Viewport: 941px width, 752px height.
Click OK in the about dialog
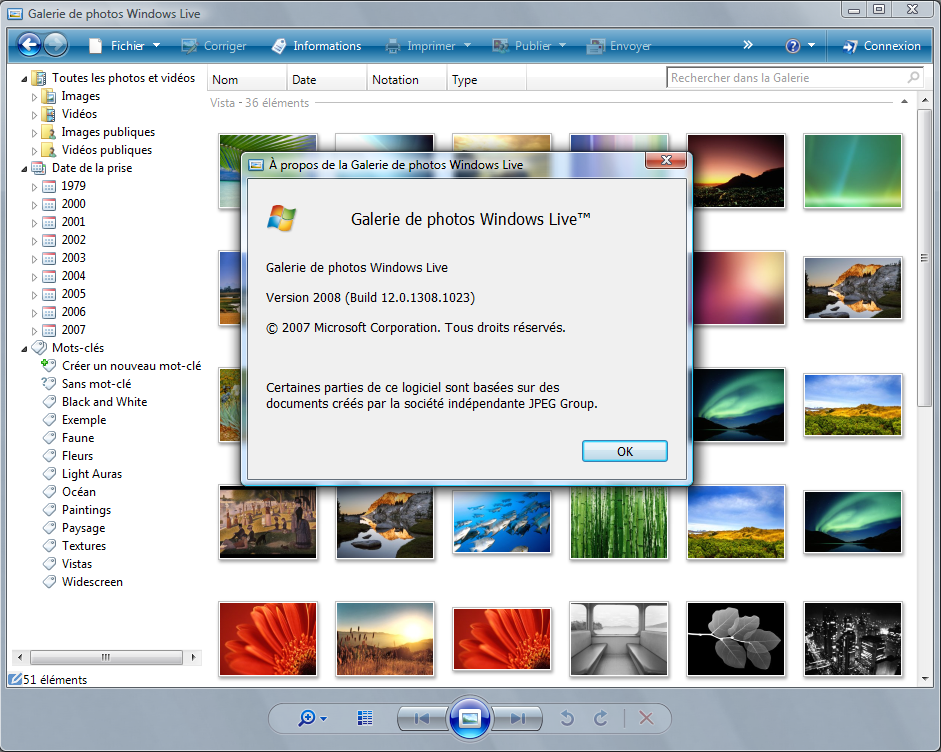[624, 451]
